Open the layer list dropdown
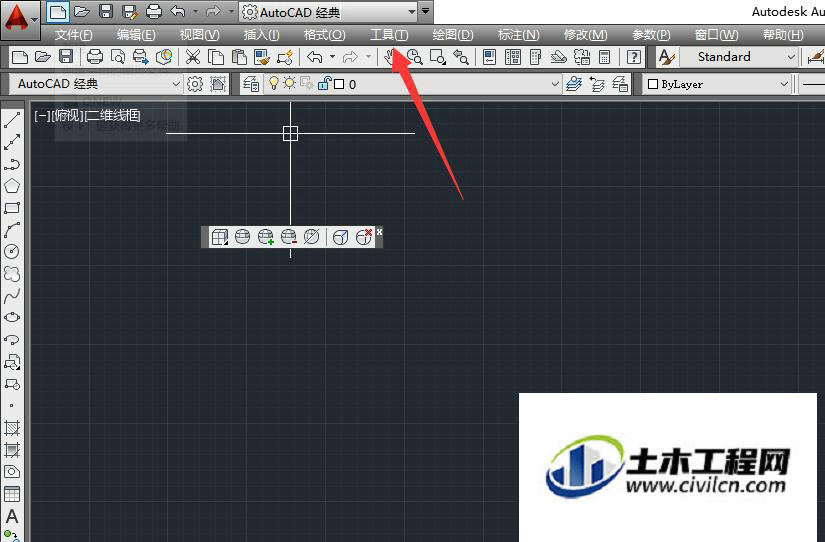 (x=555, y=84)
